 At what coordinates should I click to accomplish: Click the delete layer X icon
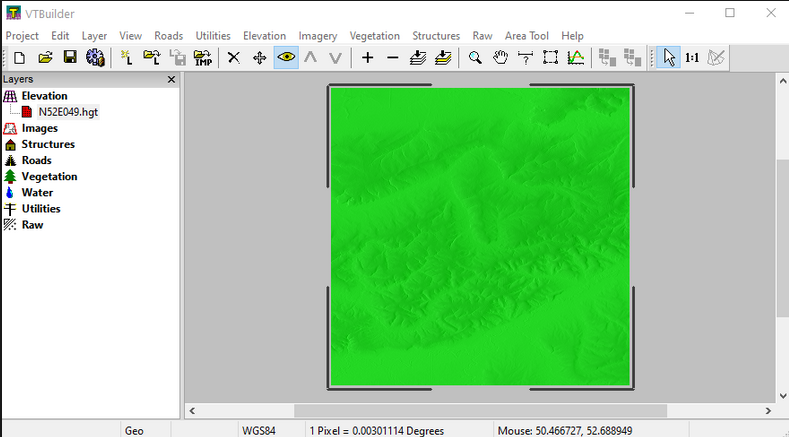234,58
